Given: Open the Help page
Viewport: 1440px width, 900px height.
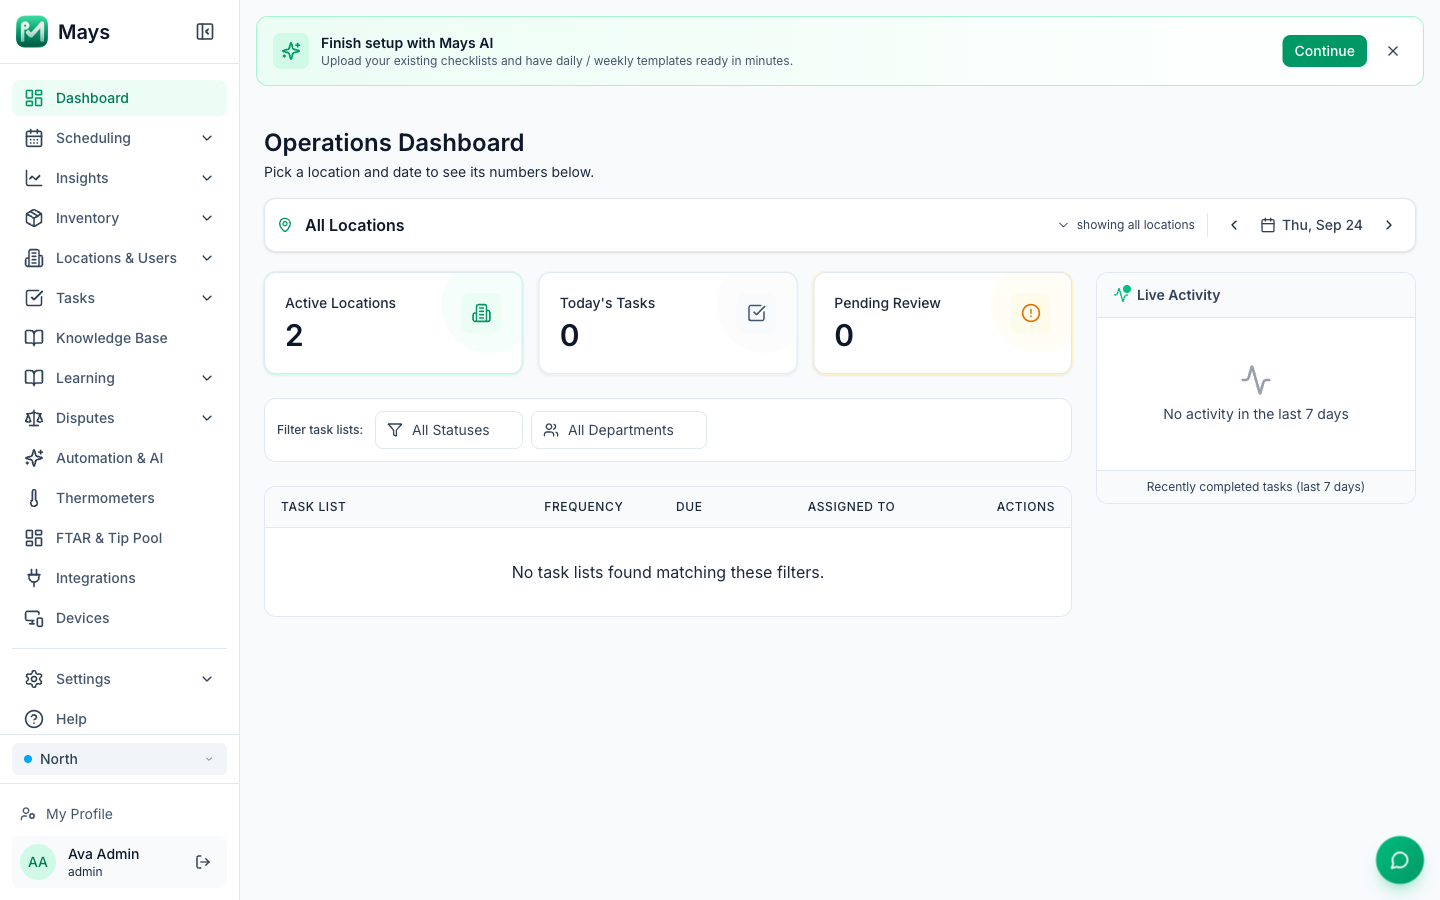Looking at the screenshot, I should 119,719.
